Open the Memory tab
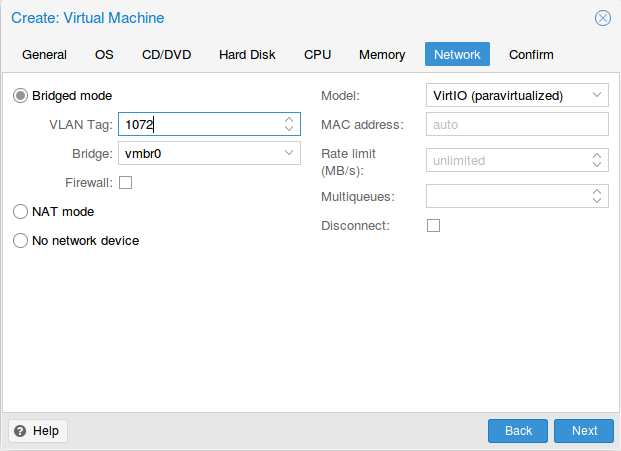 click(382, 55)
